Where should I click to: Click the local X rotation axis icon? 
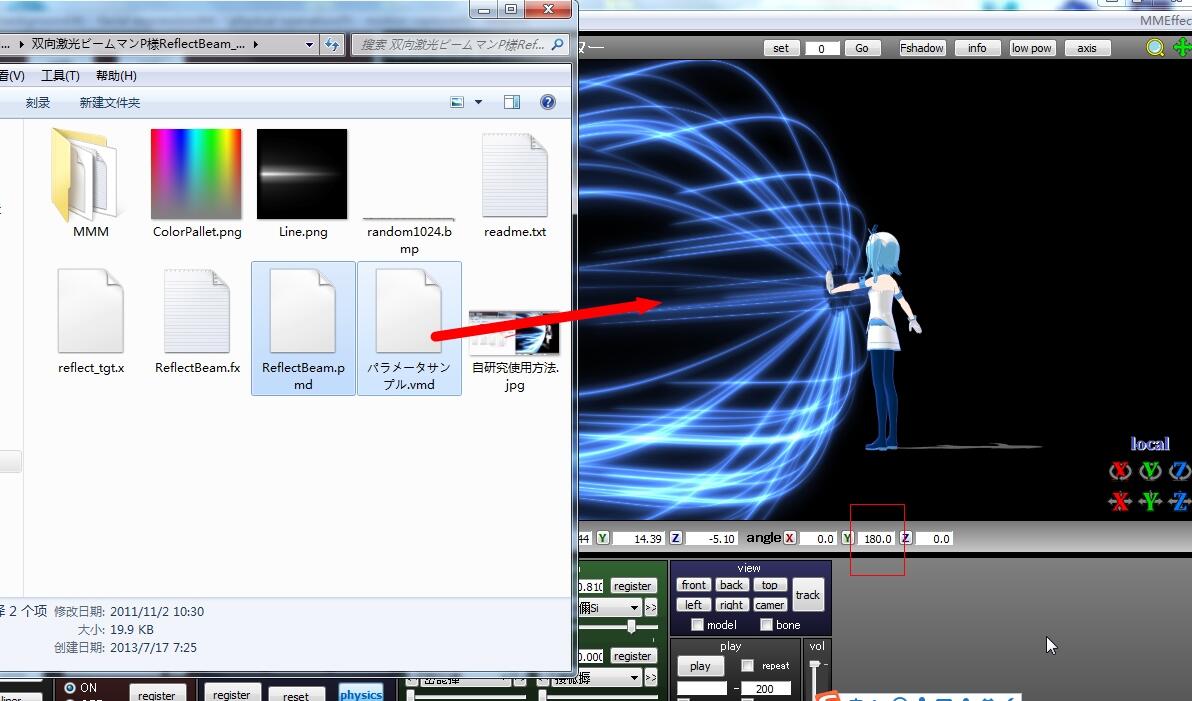point(1120,471)
